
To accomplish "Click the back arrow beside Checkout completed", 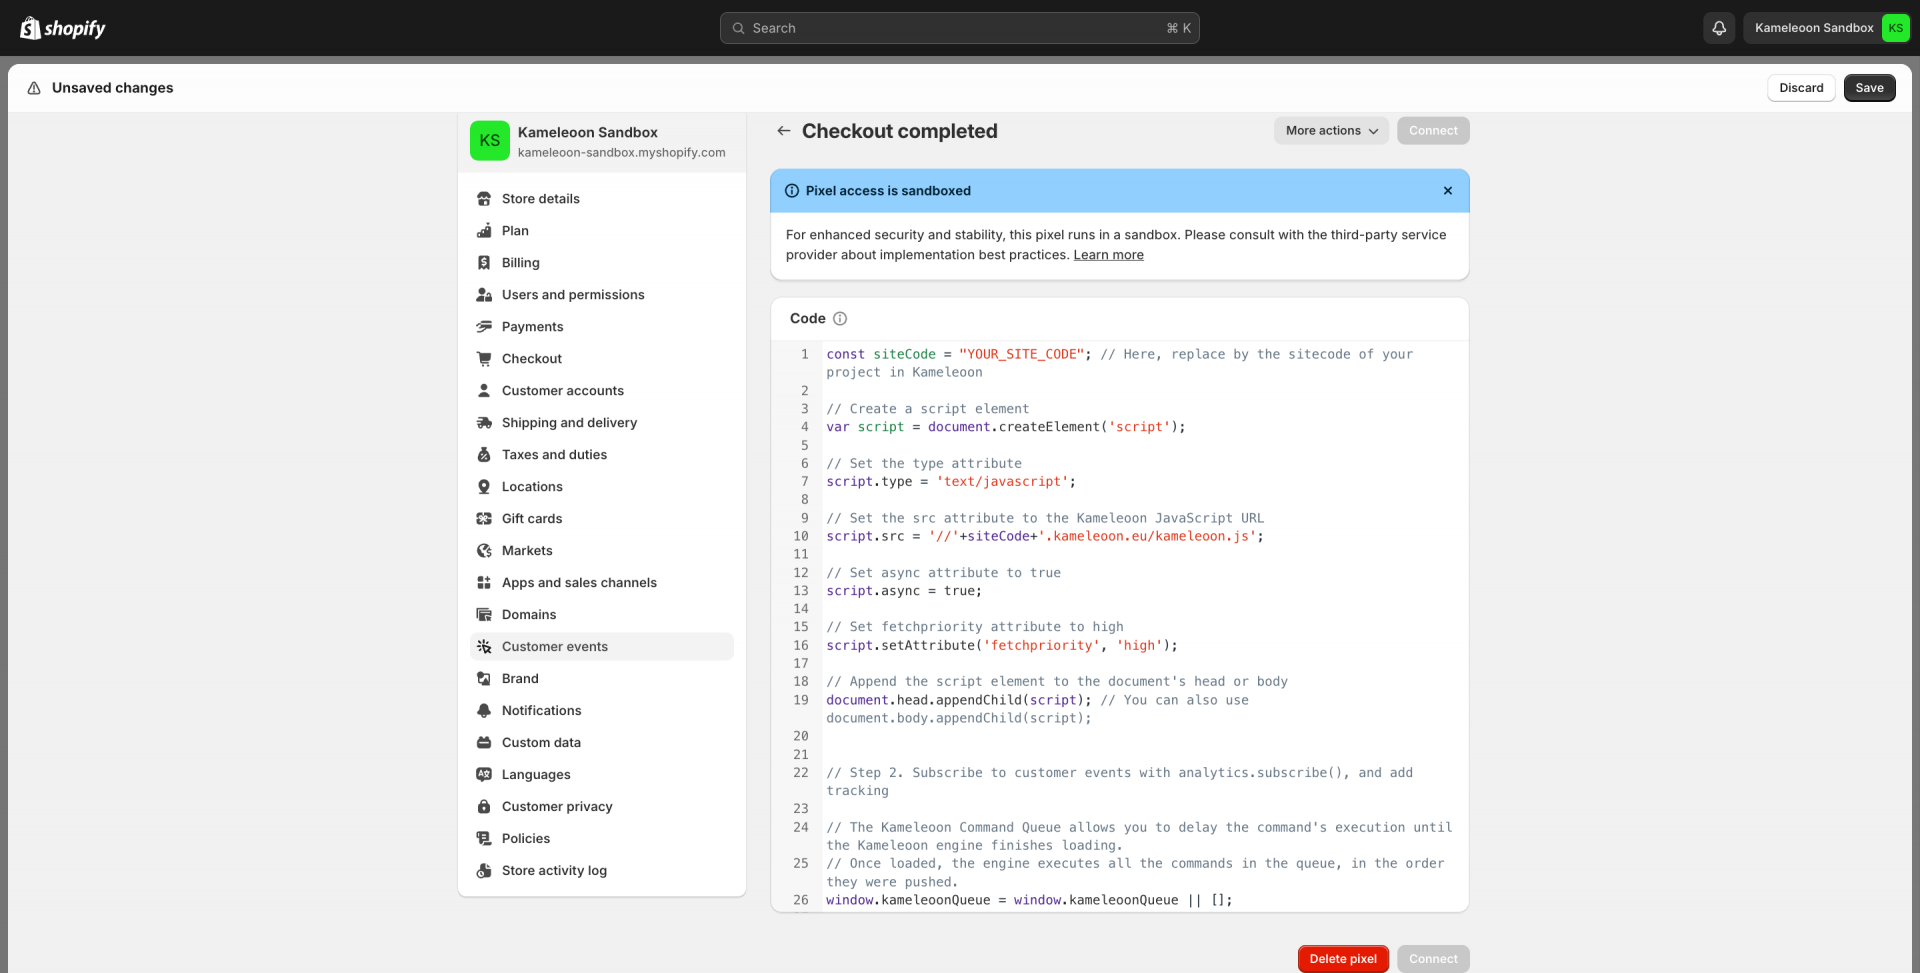I will 784,131.
